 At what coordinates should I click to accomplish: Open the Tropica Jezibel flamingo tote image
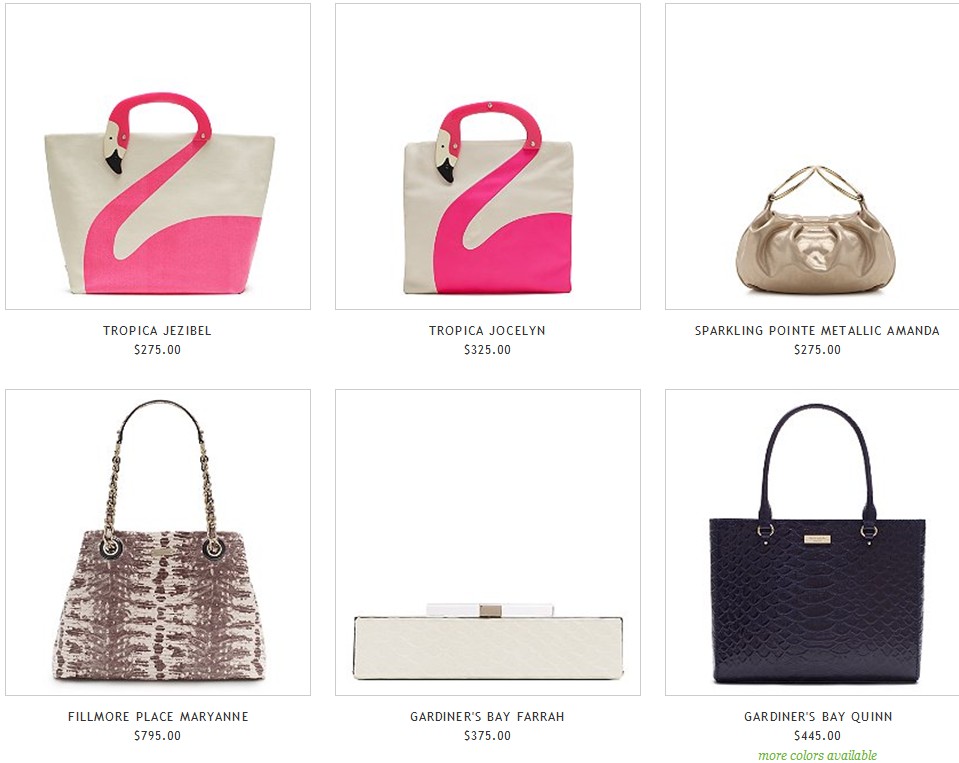point(158,157)
